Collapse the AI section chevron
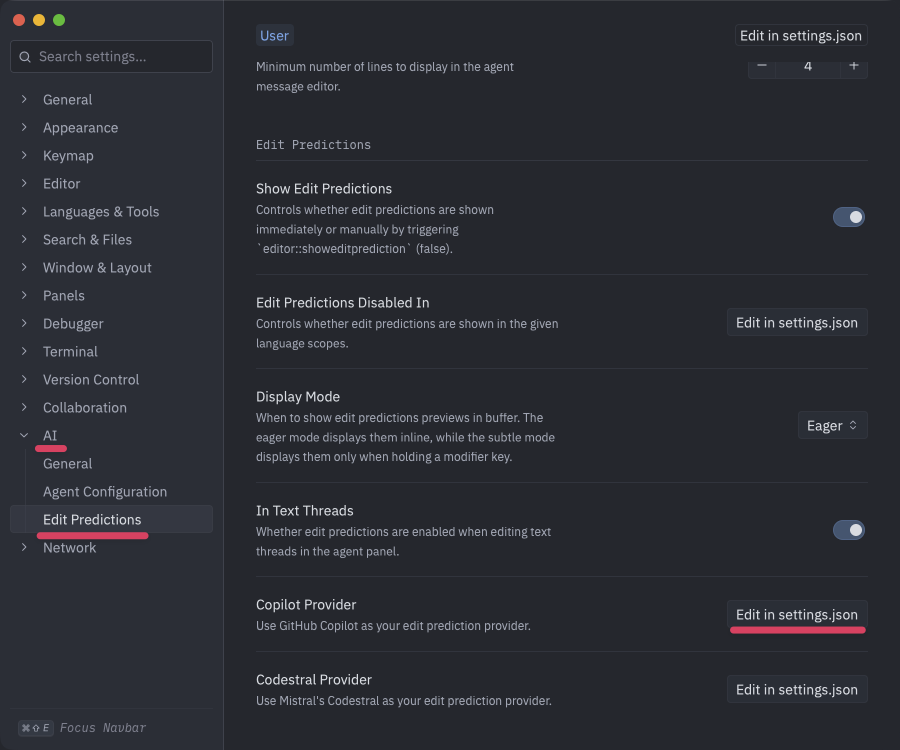900x750 pixels. (x=24, y=436)
